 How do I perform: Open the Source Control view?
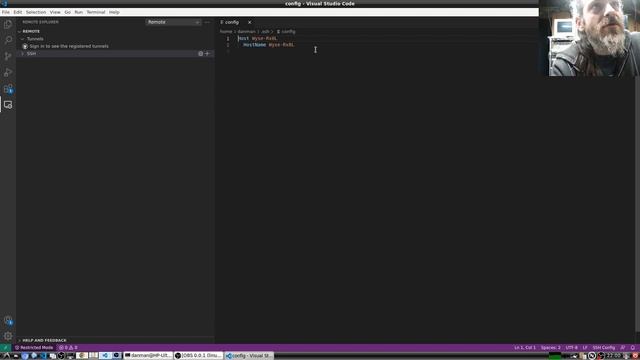[x=8, y=56]
